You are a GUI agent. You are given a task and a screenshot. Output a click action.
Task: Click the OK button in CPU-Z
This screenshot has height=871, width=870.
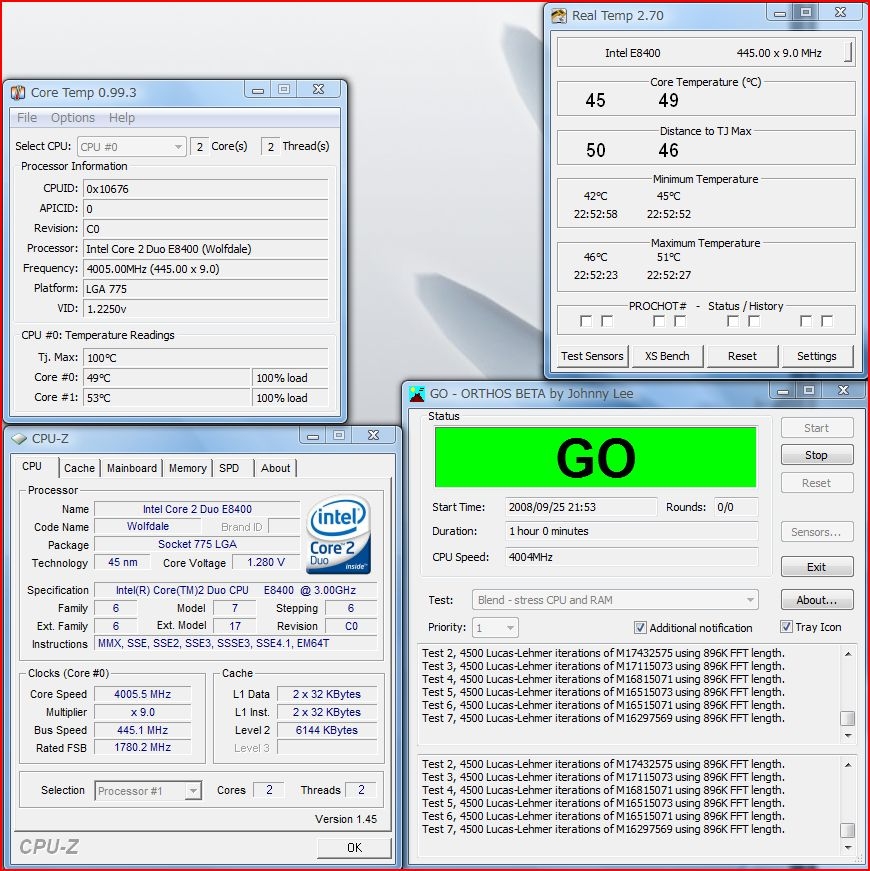[x=354, y=848]
